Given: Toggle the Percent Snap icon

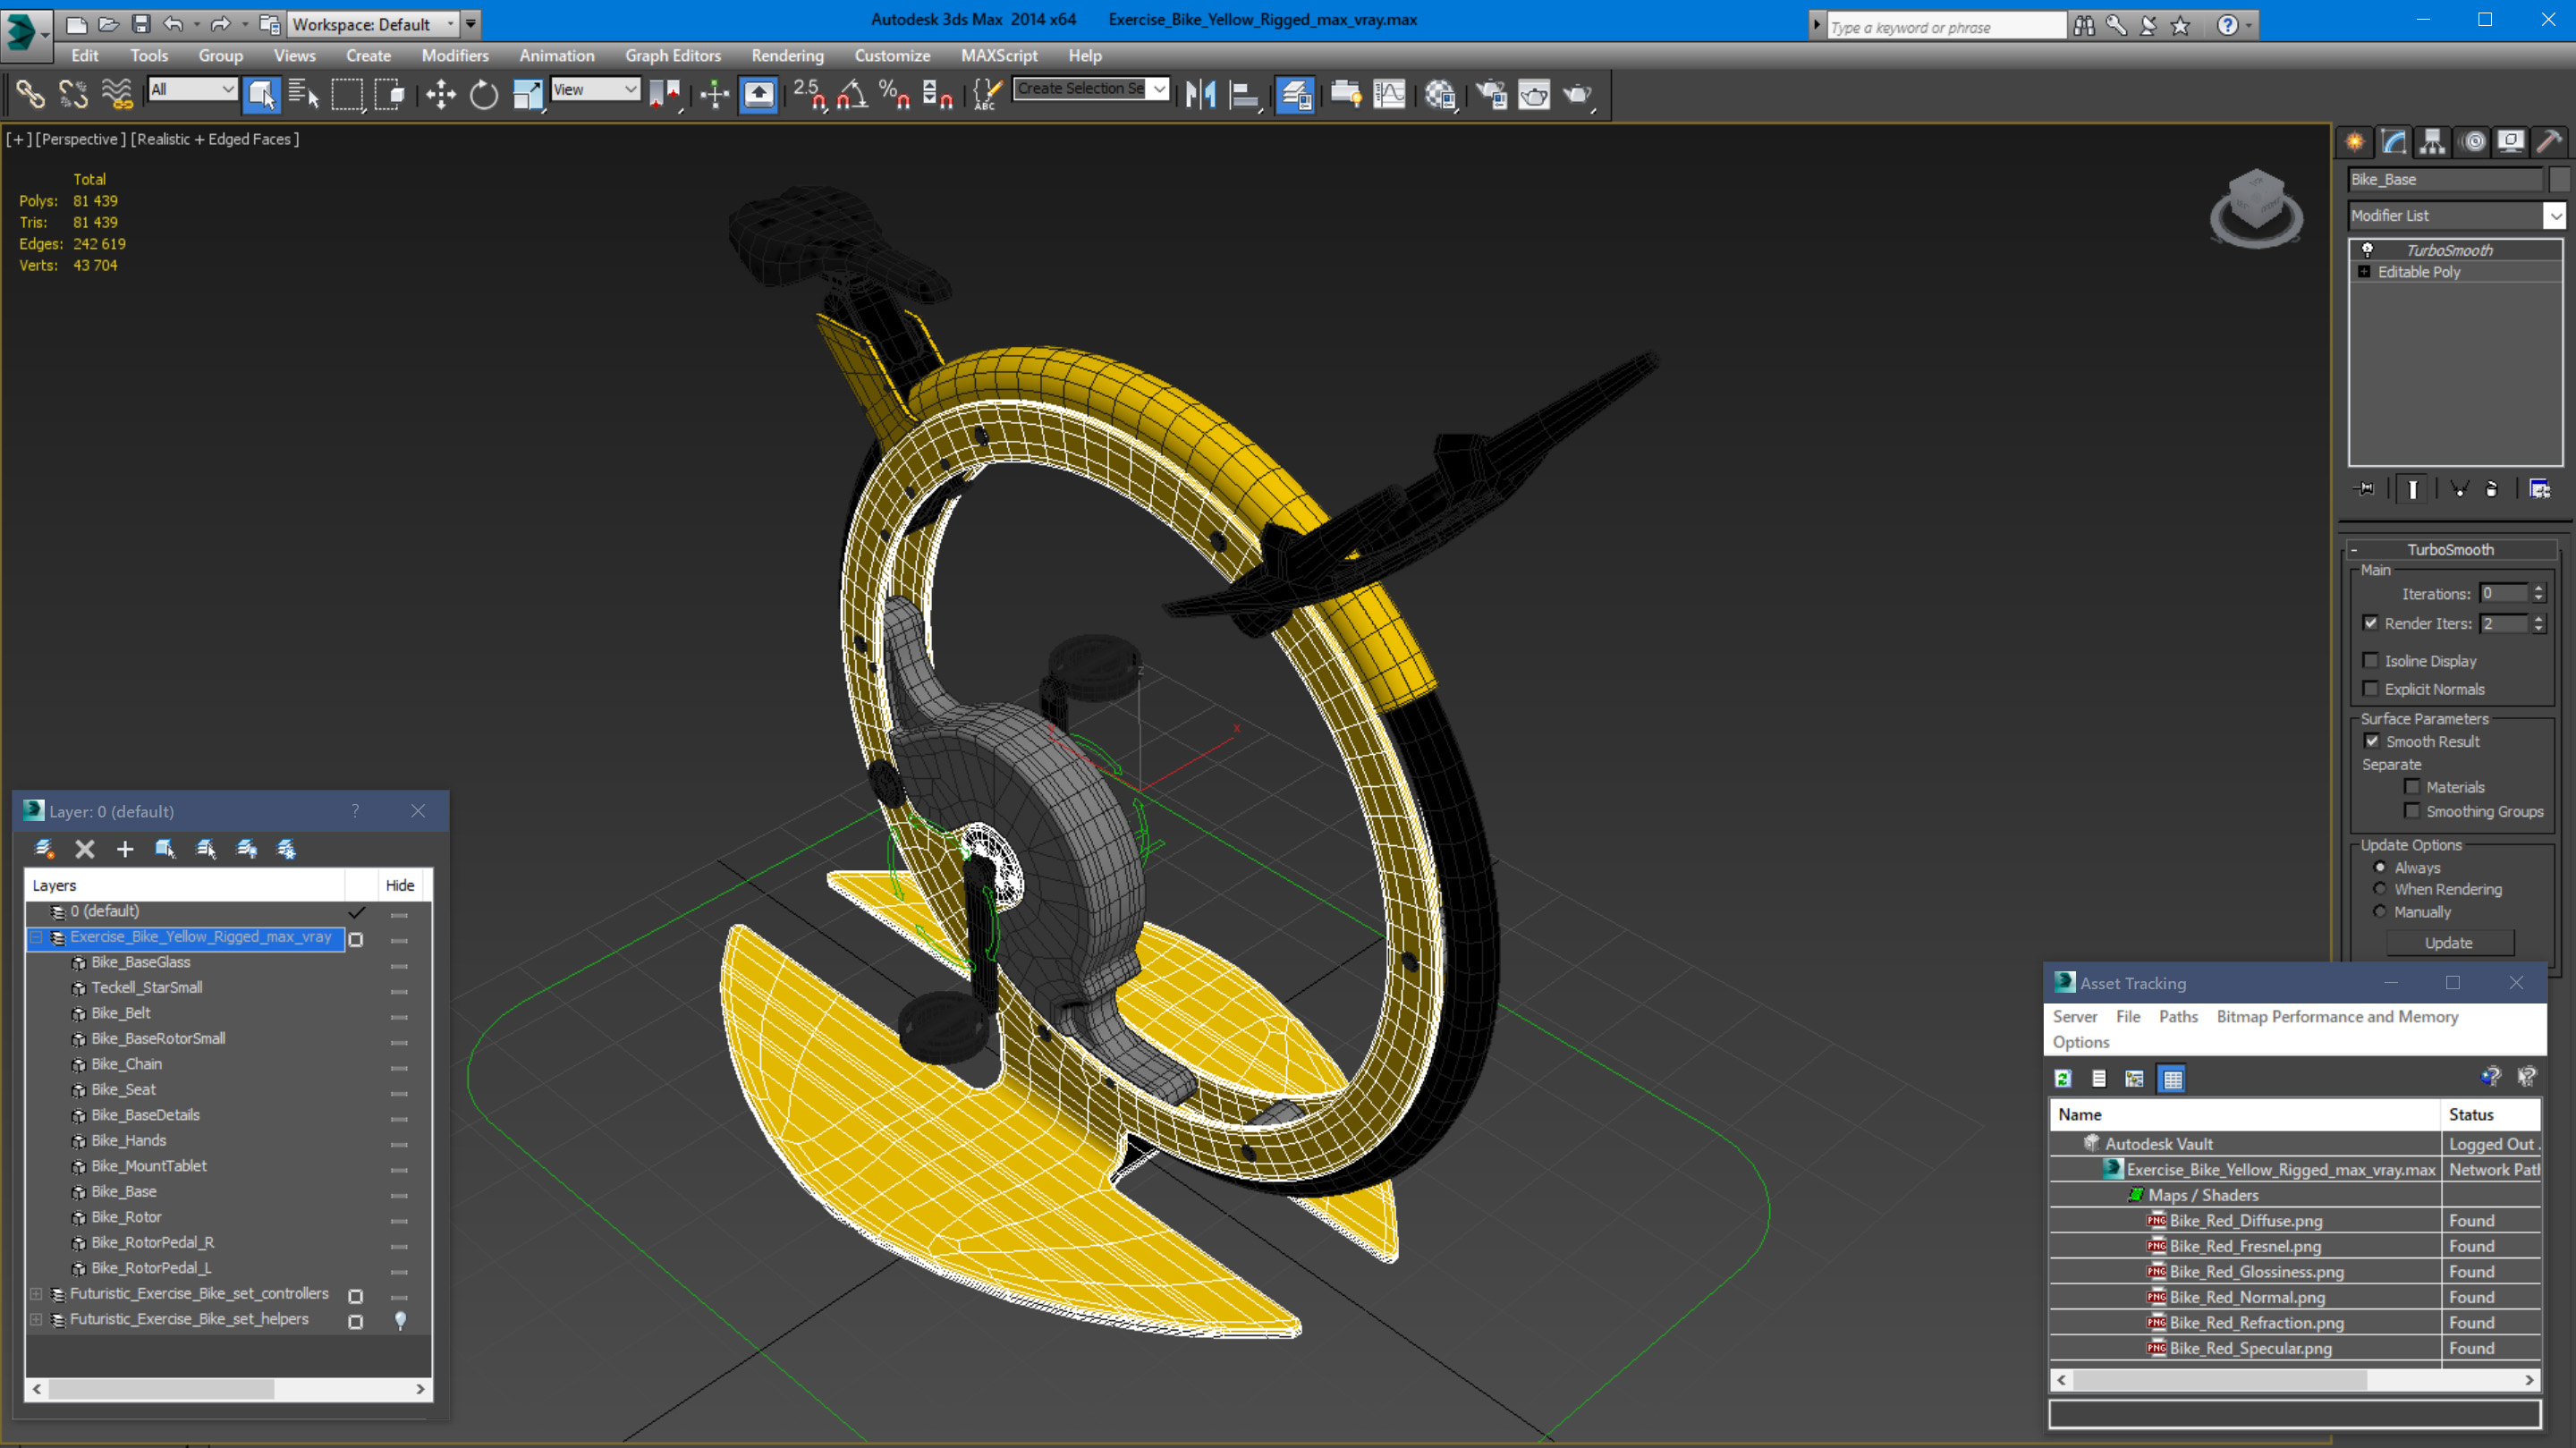Looking at the screenshot, I should pos(893,95).
